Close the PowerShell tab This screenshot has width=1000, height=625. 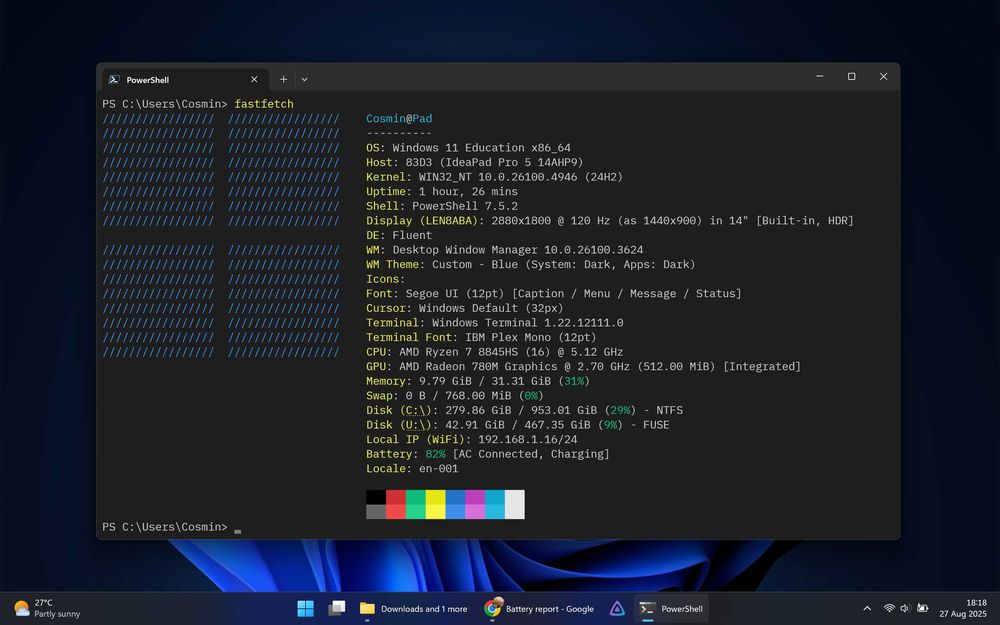click(254, 79)
